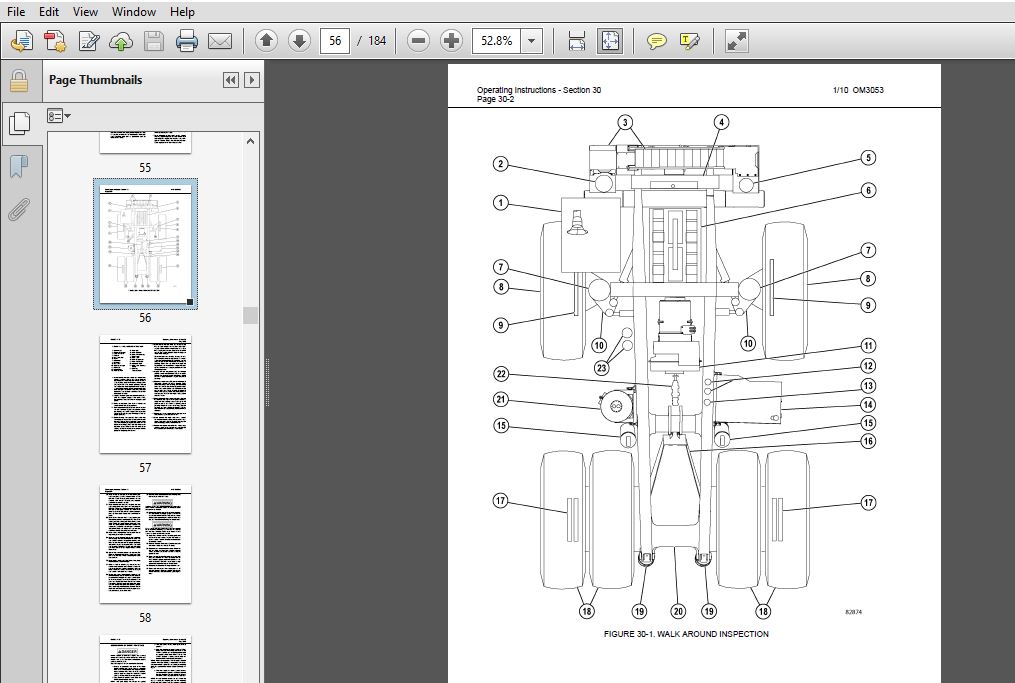Viewport: 1015px width, 683px height.
Task: Open the Attachments paperclip panel
Action: tap(19, 209)
